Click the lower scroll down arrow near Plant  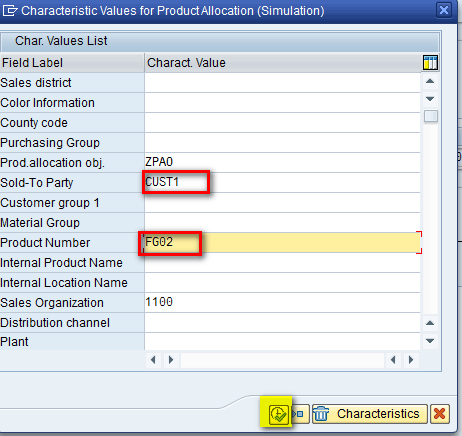(x=430, y=341)
